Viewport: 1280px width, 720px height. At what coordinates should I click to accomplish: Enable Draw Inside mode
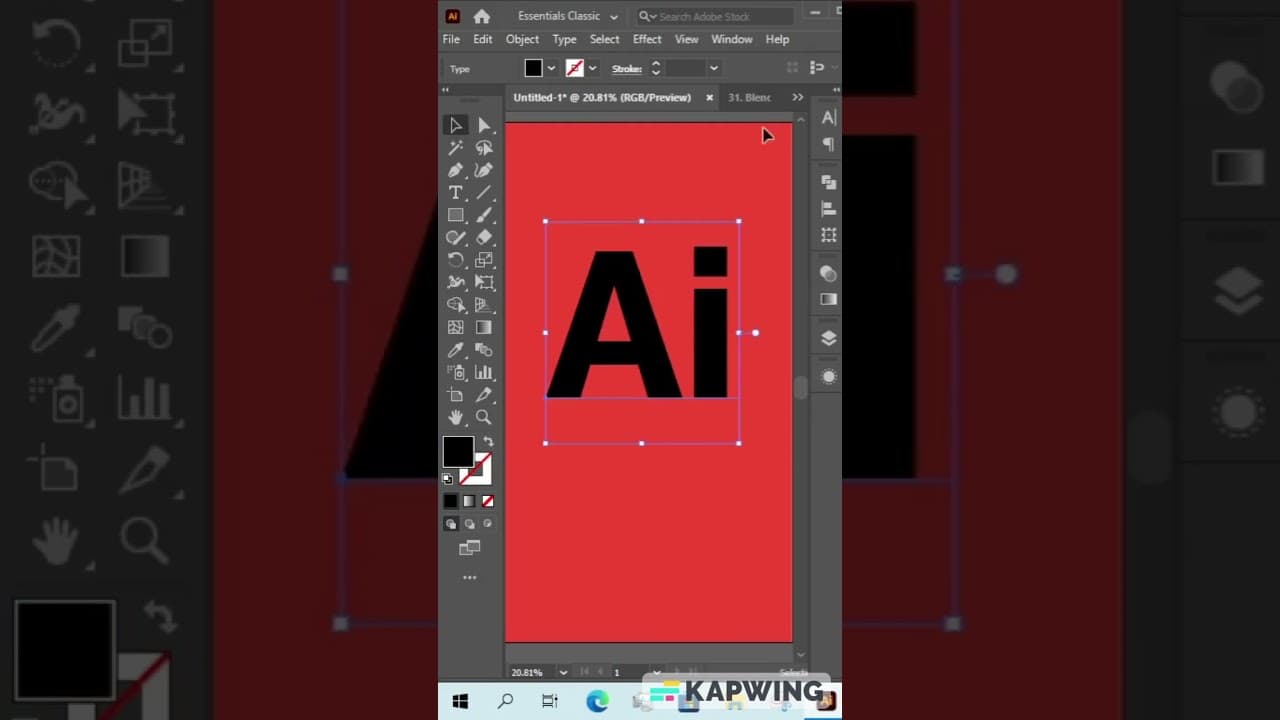488,523
